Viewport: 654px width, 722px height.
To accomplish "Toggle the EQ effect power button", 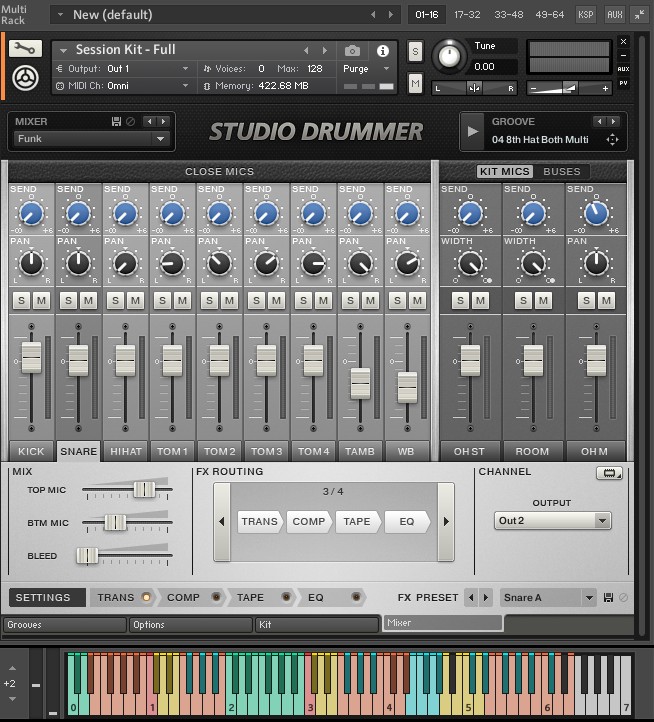I will (356, 597).
